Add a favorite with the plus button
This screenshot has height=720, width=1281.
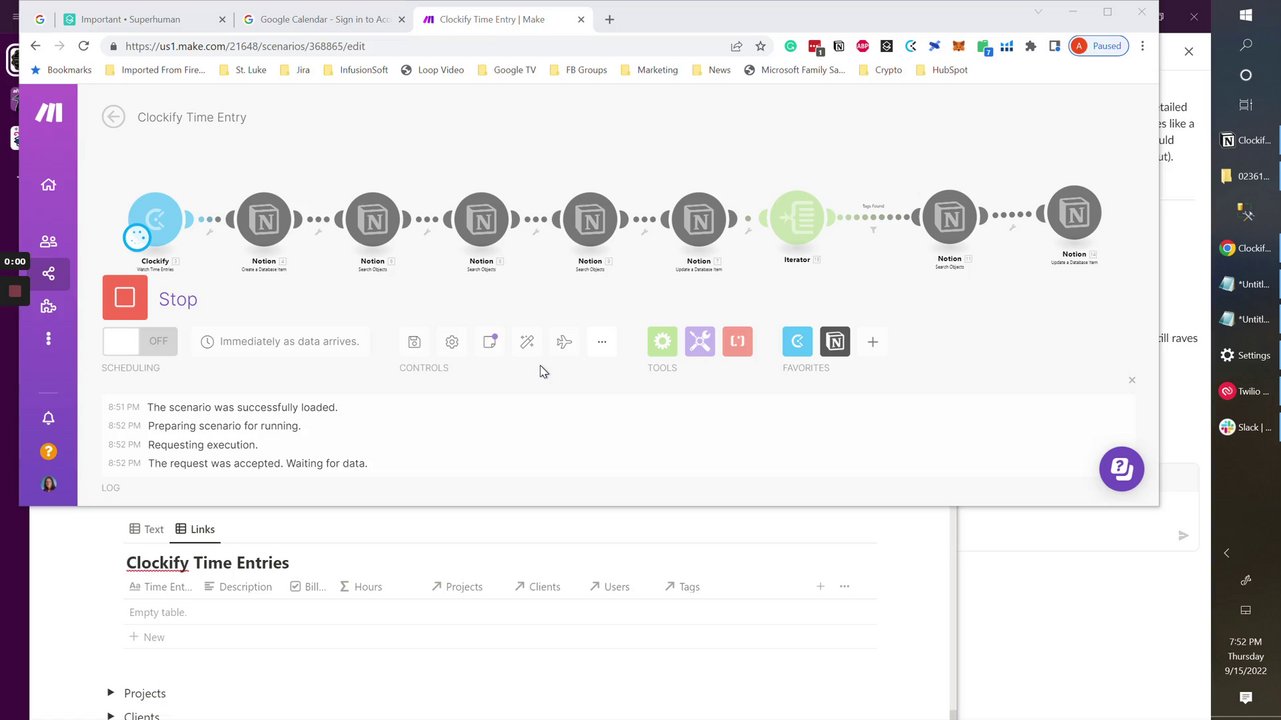click(x=873, y=342)
